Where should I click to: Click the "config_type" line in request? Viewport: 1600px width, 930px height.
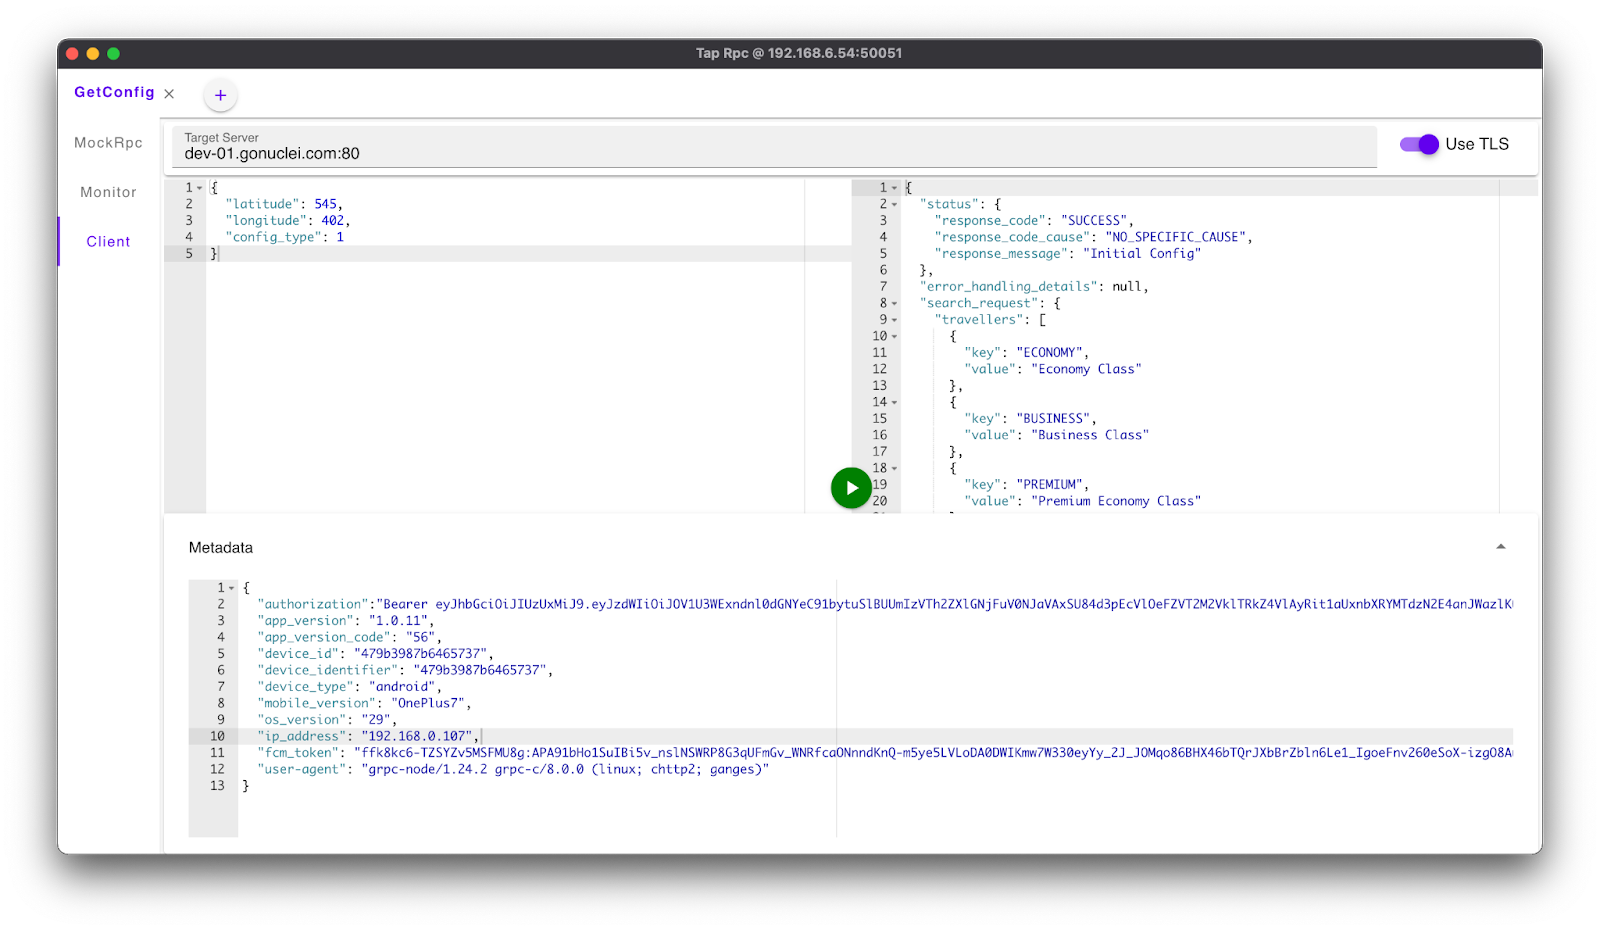[x=285, y=237]
